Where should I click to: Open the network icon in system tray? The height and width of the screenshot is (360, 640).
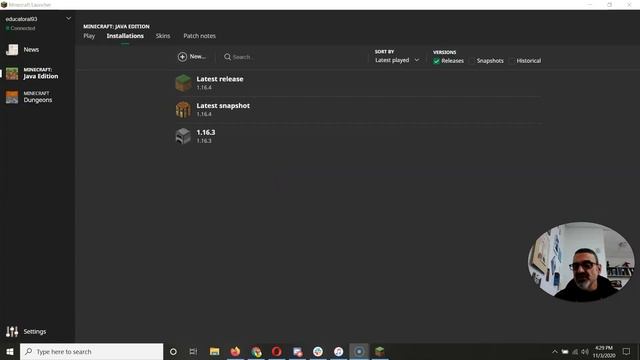point(575,351)
